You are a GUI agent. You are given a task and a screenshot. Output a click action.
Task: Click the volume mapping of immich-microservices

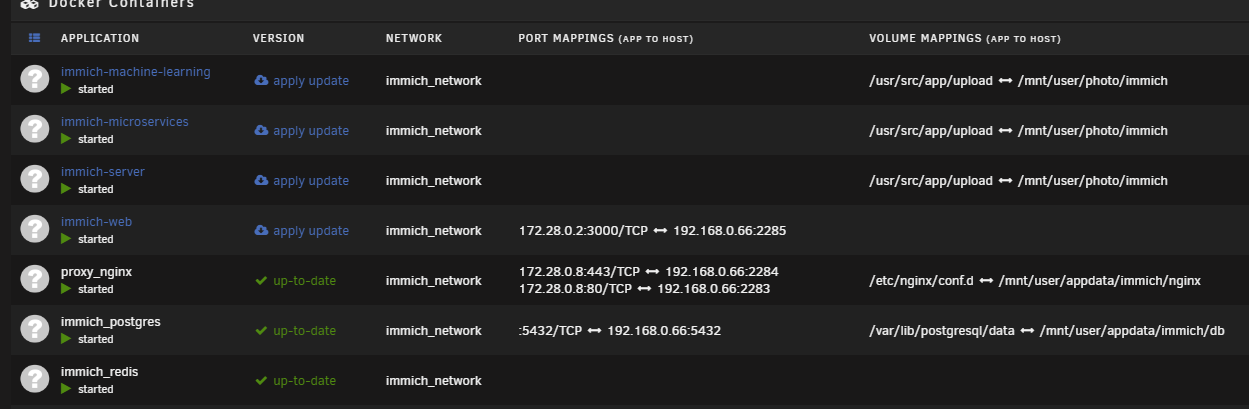point(1019,130)
